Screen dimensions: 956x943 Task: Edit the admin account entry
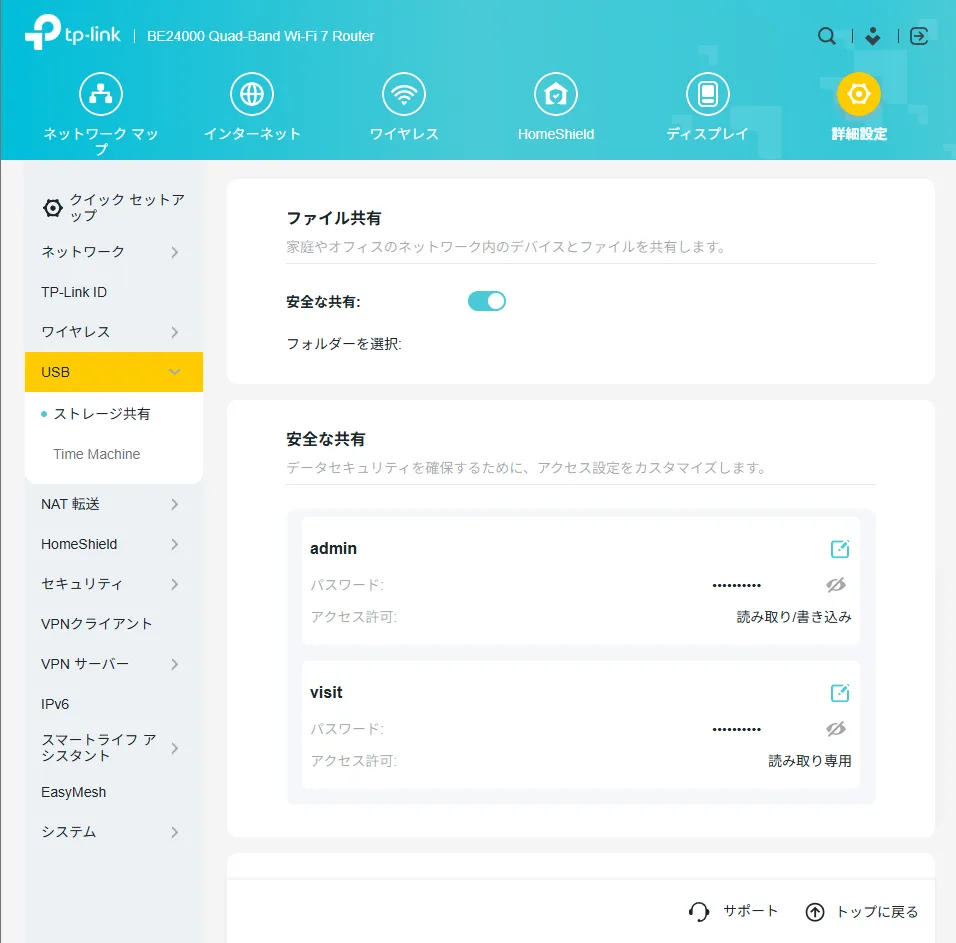pos(840,549)
